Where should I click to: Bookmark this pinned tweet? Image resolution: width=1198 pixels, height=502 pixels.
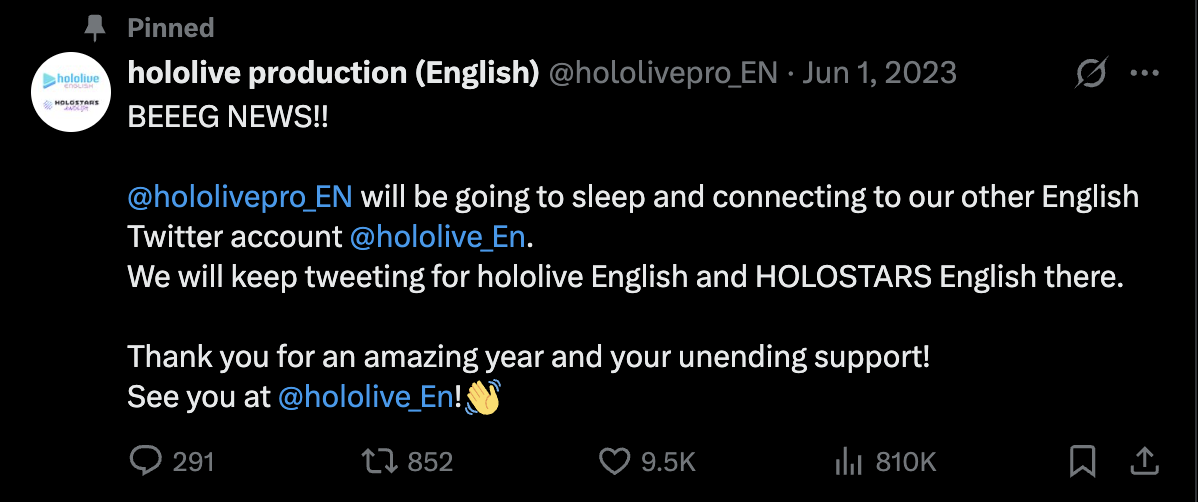click(1082, 461)
